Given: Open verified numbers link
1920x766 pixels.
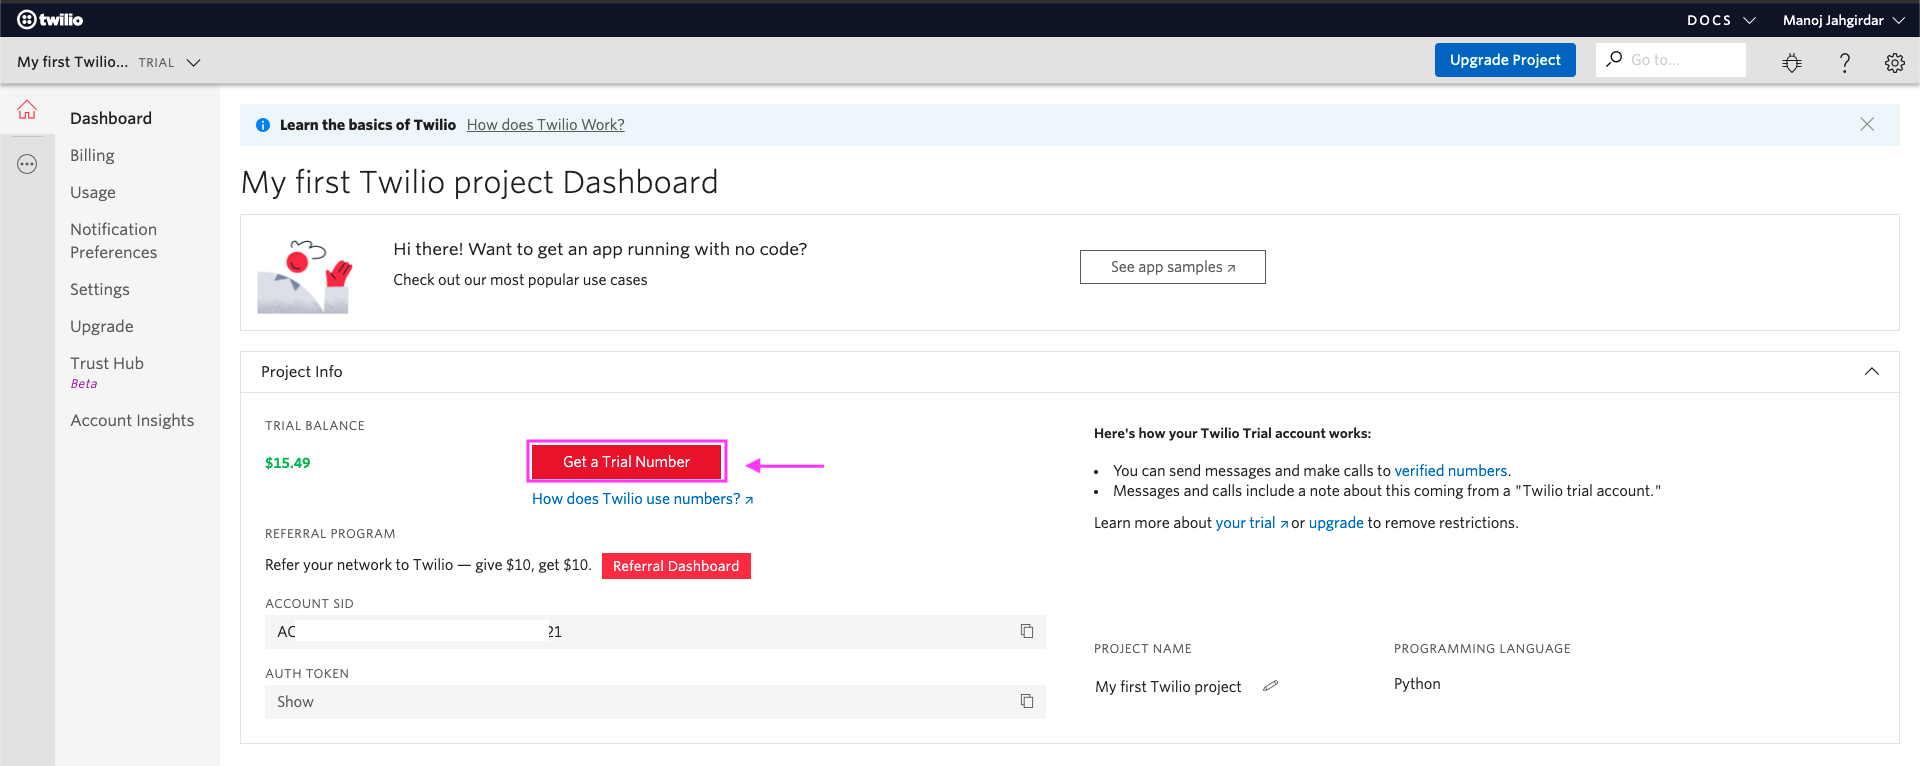Looking at the screenshot, I should coord(1451,471).
